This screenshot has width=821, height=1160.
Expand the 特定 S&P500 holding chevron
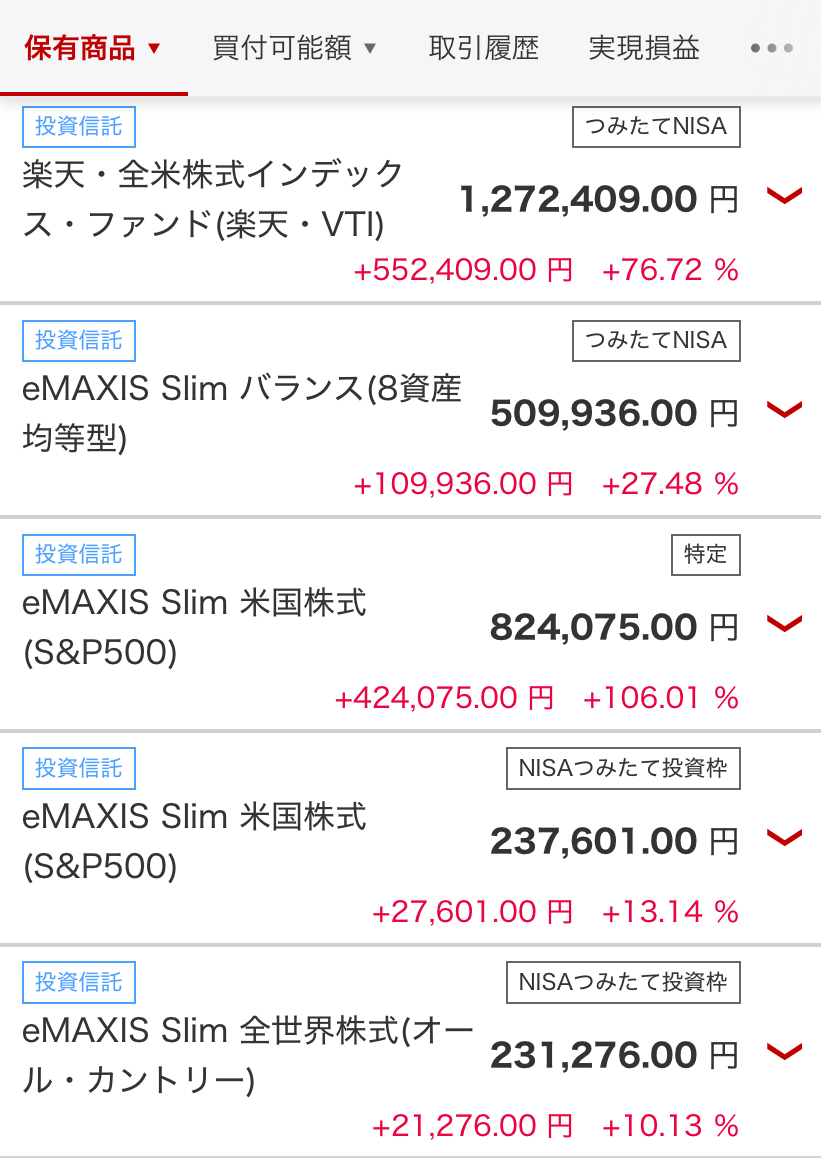784,624
